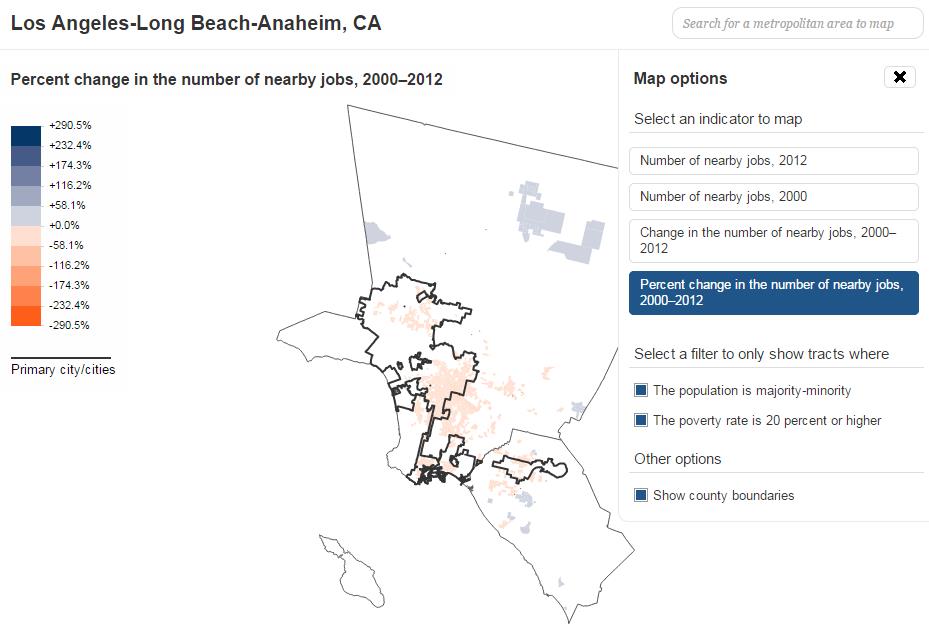This screenshot has height=626, width=929.
Task: Click the +0.0% pale blue legend swatch
Action: [26, 216]
